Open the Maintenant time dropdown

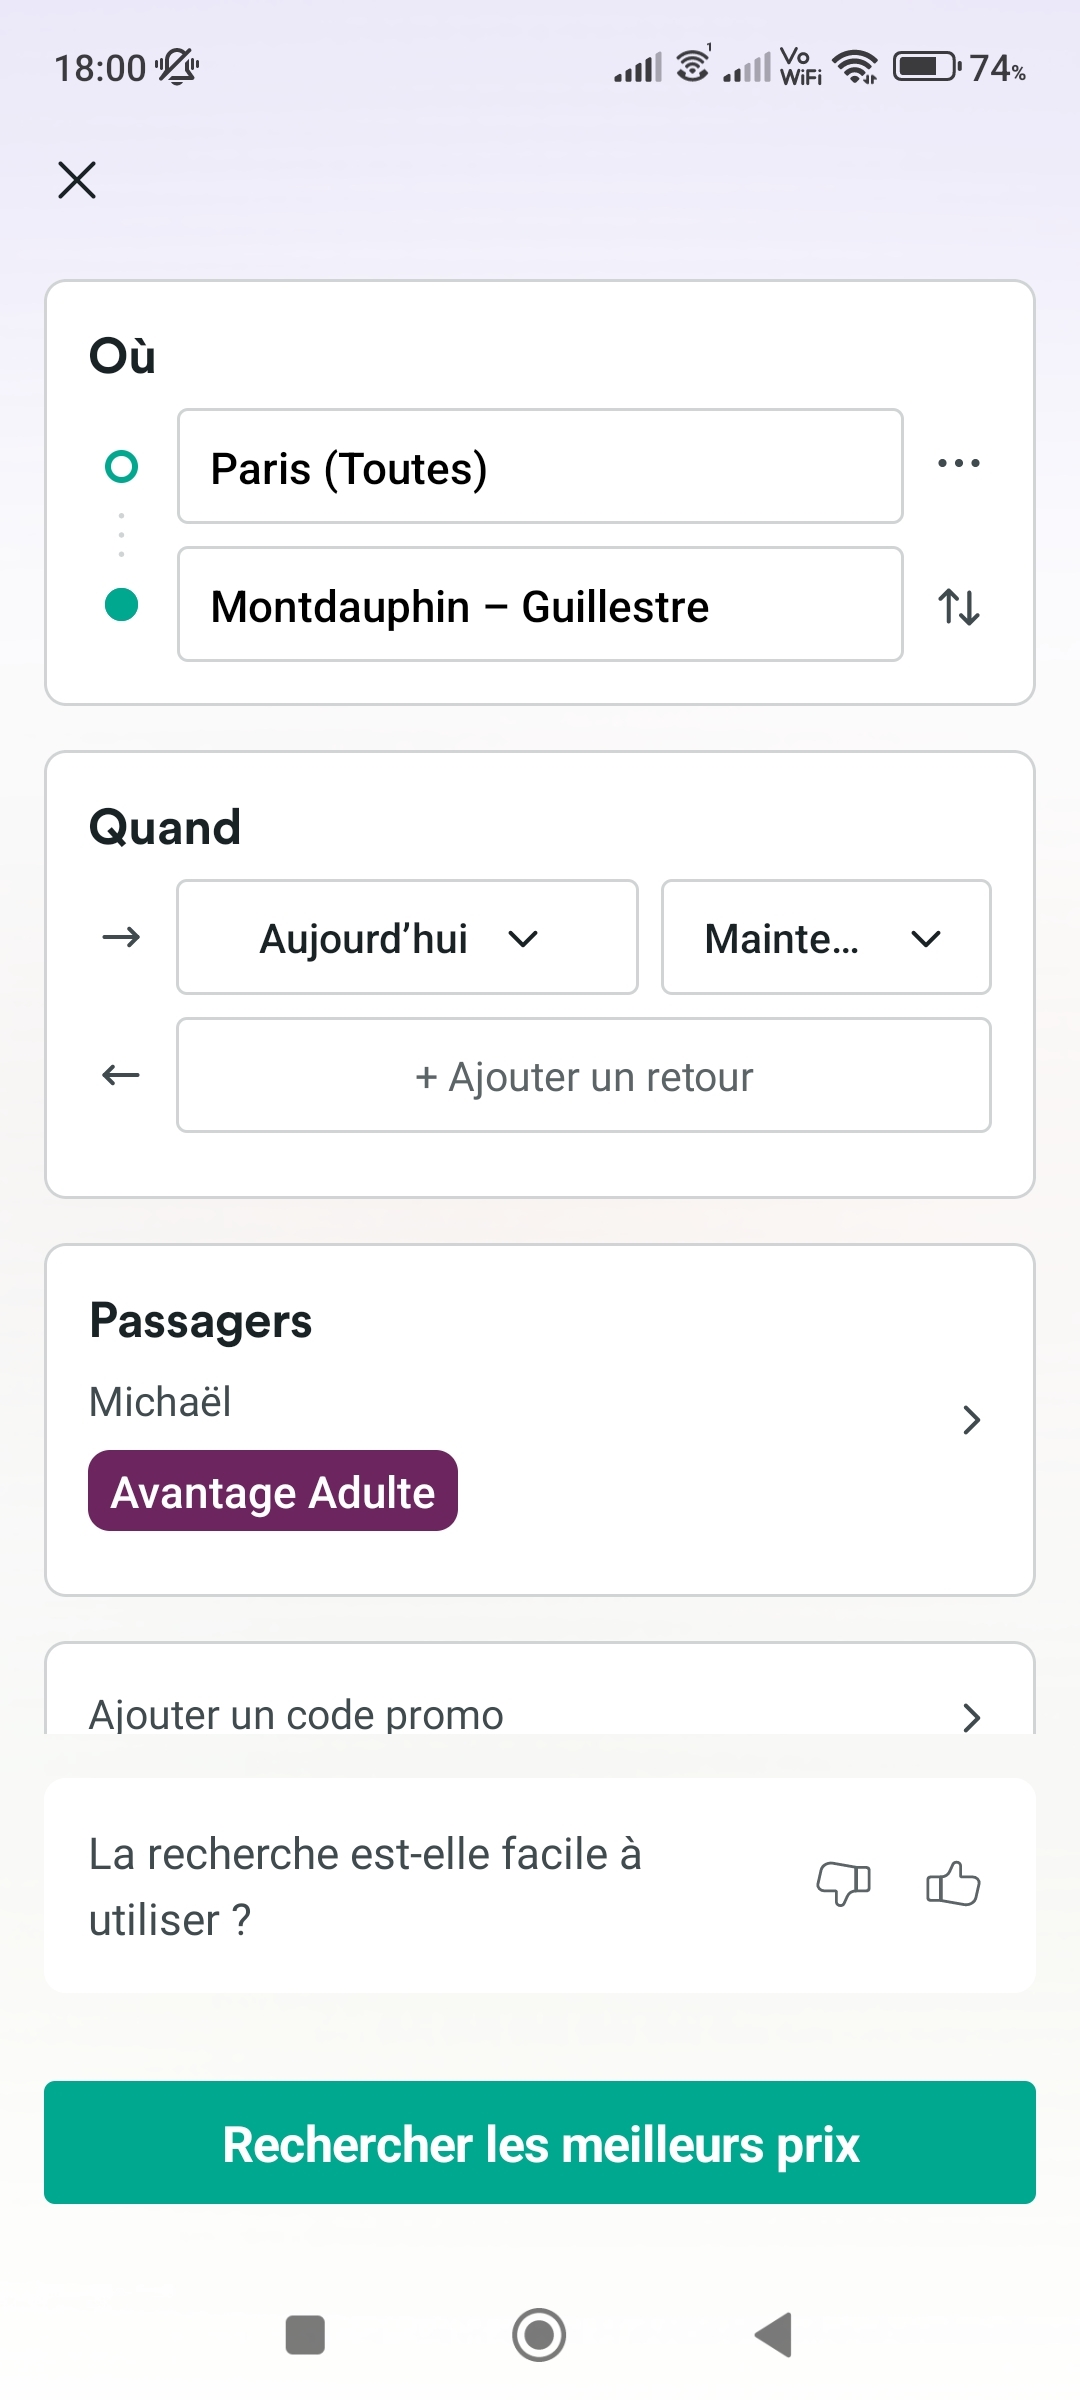(826, 938)
